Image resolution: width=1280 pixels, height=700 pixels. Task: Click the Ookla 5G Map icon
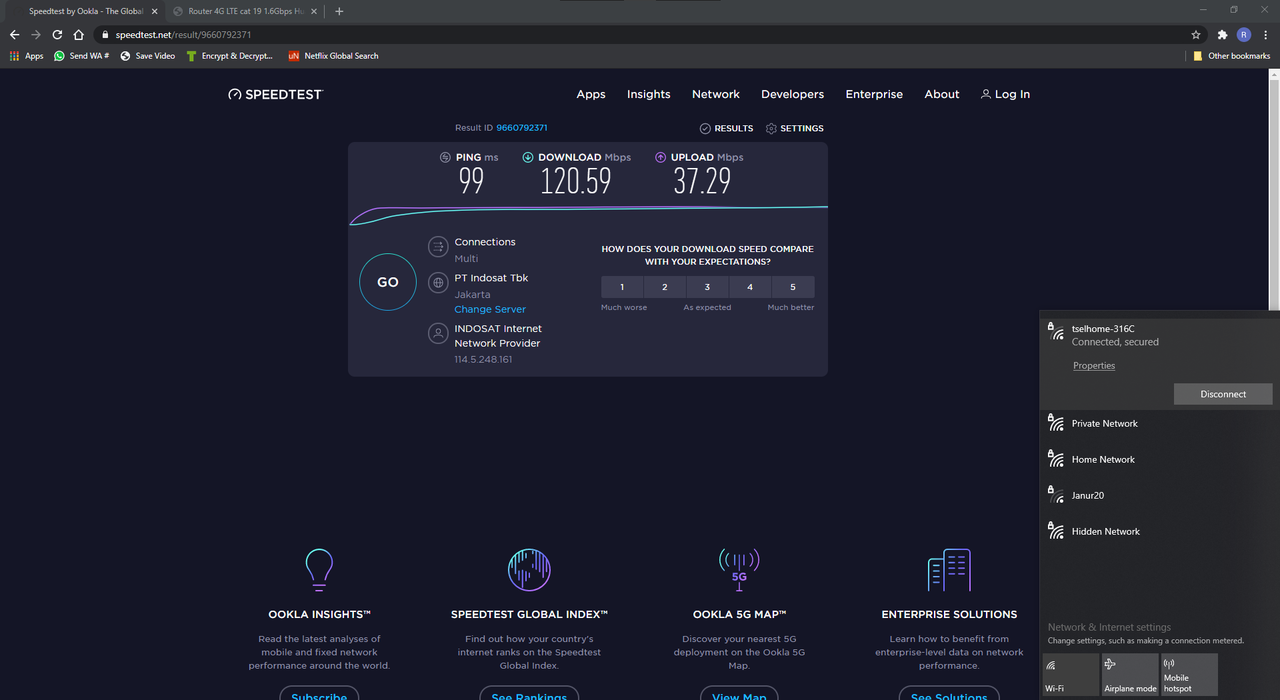pyautogui.click(x=739, y=569)
